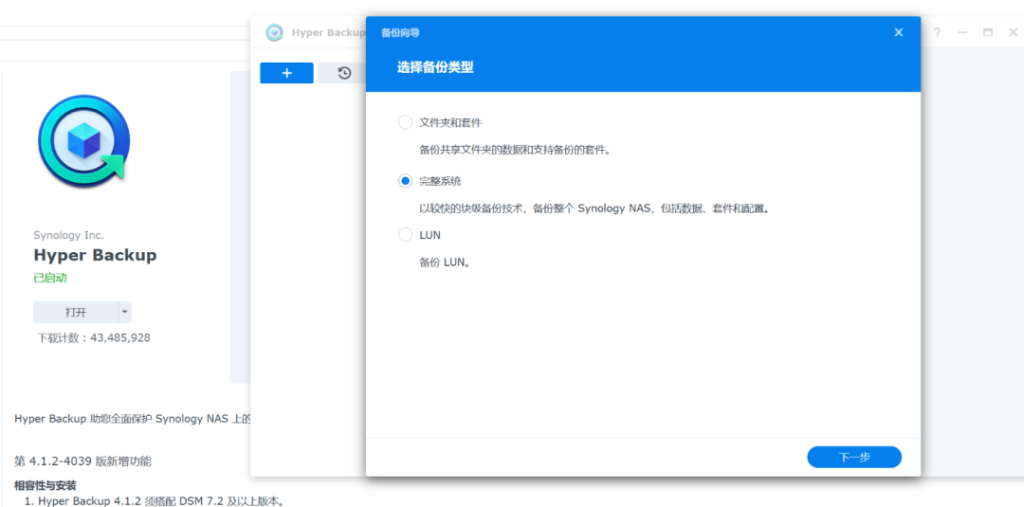Screen dimensions: 1024x507
Task: Click the 下一步 button
Action: coord(854,457)
